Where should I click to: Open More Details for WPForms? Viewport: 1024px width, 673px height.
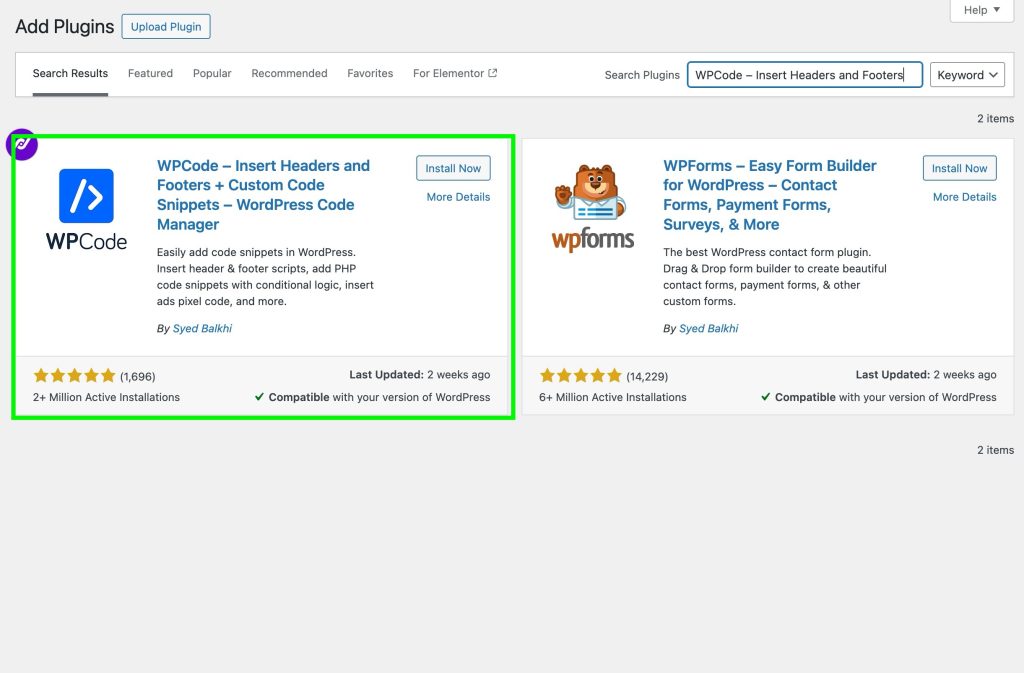(965, 197)
